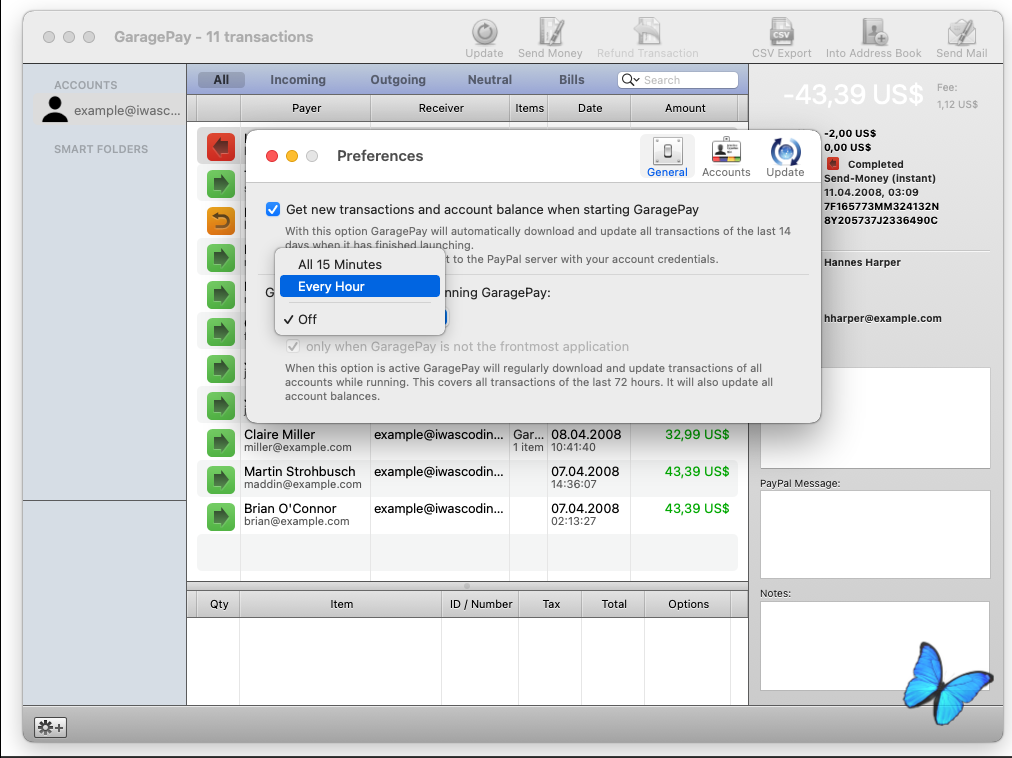Click into the Notes text field

875,646
